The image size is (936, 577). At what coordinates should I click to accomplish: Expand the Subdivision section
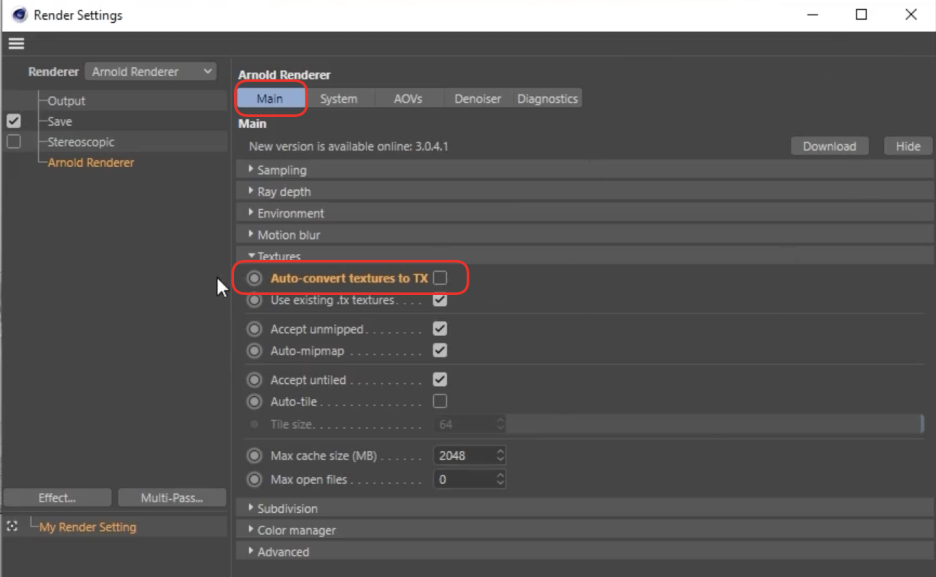pyautogui.click(x=585, y=508)
